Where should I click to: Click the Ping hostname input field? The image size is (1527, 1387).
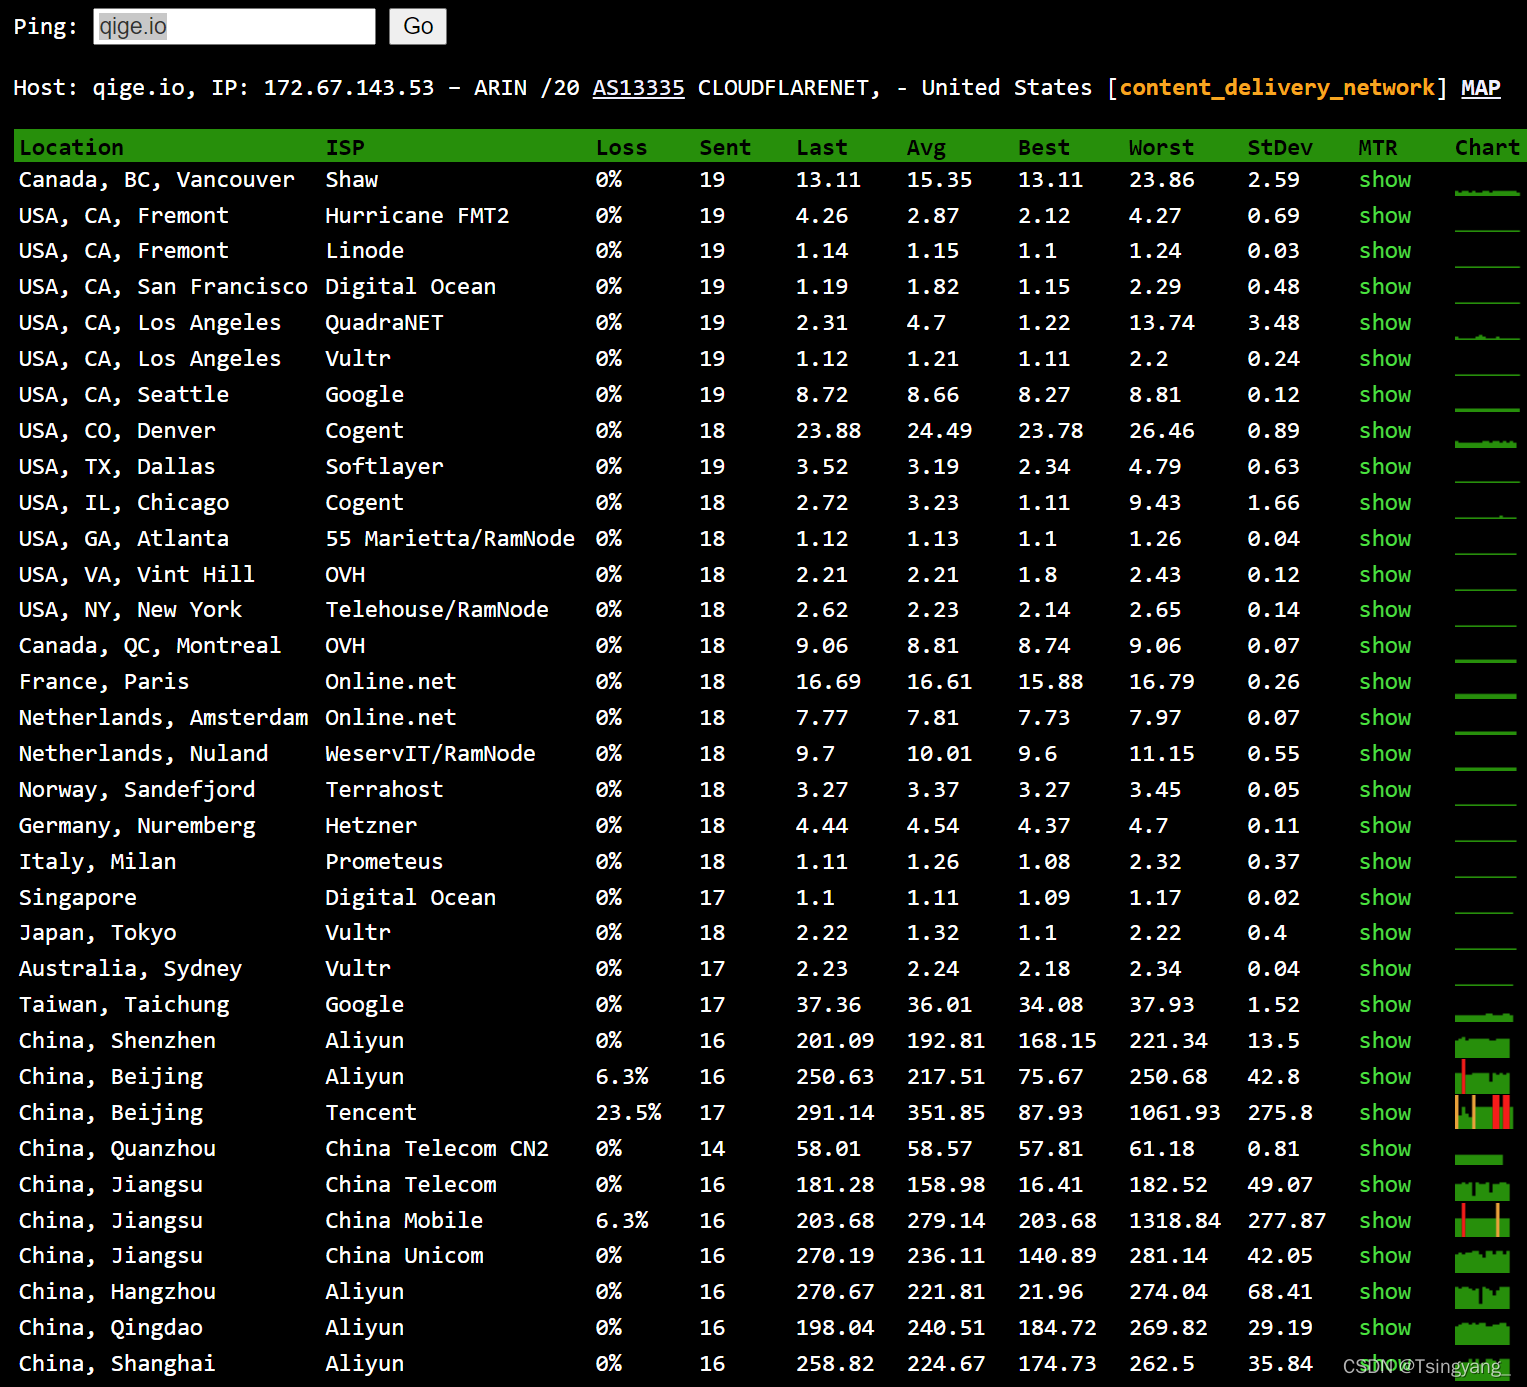[x=234, y=27]
